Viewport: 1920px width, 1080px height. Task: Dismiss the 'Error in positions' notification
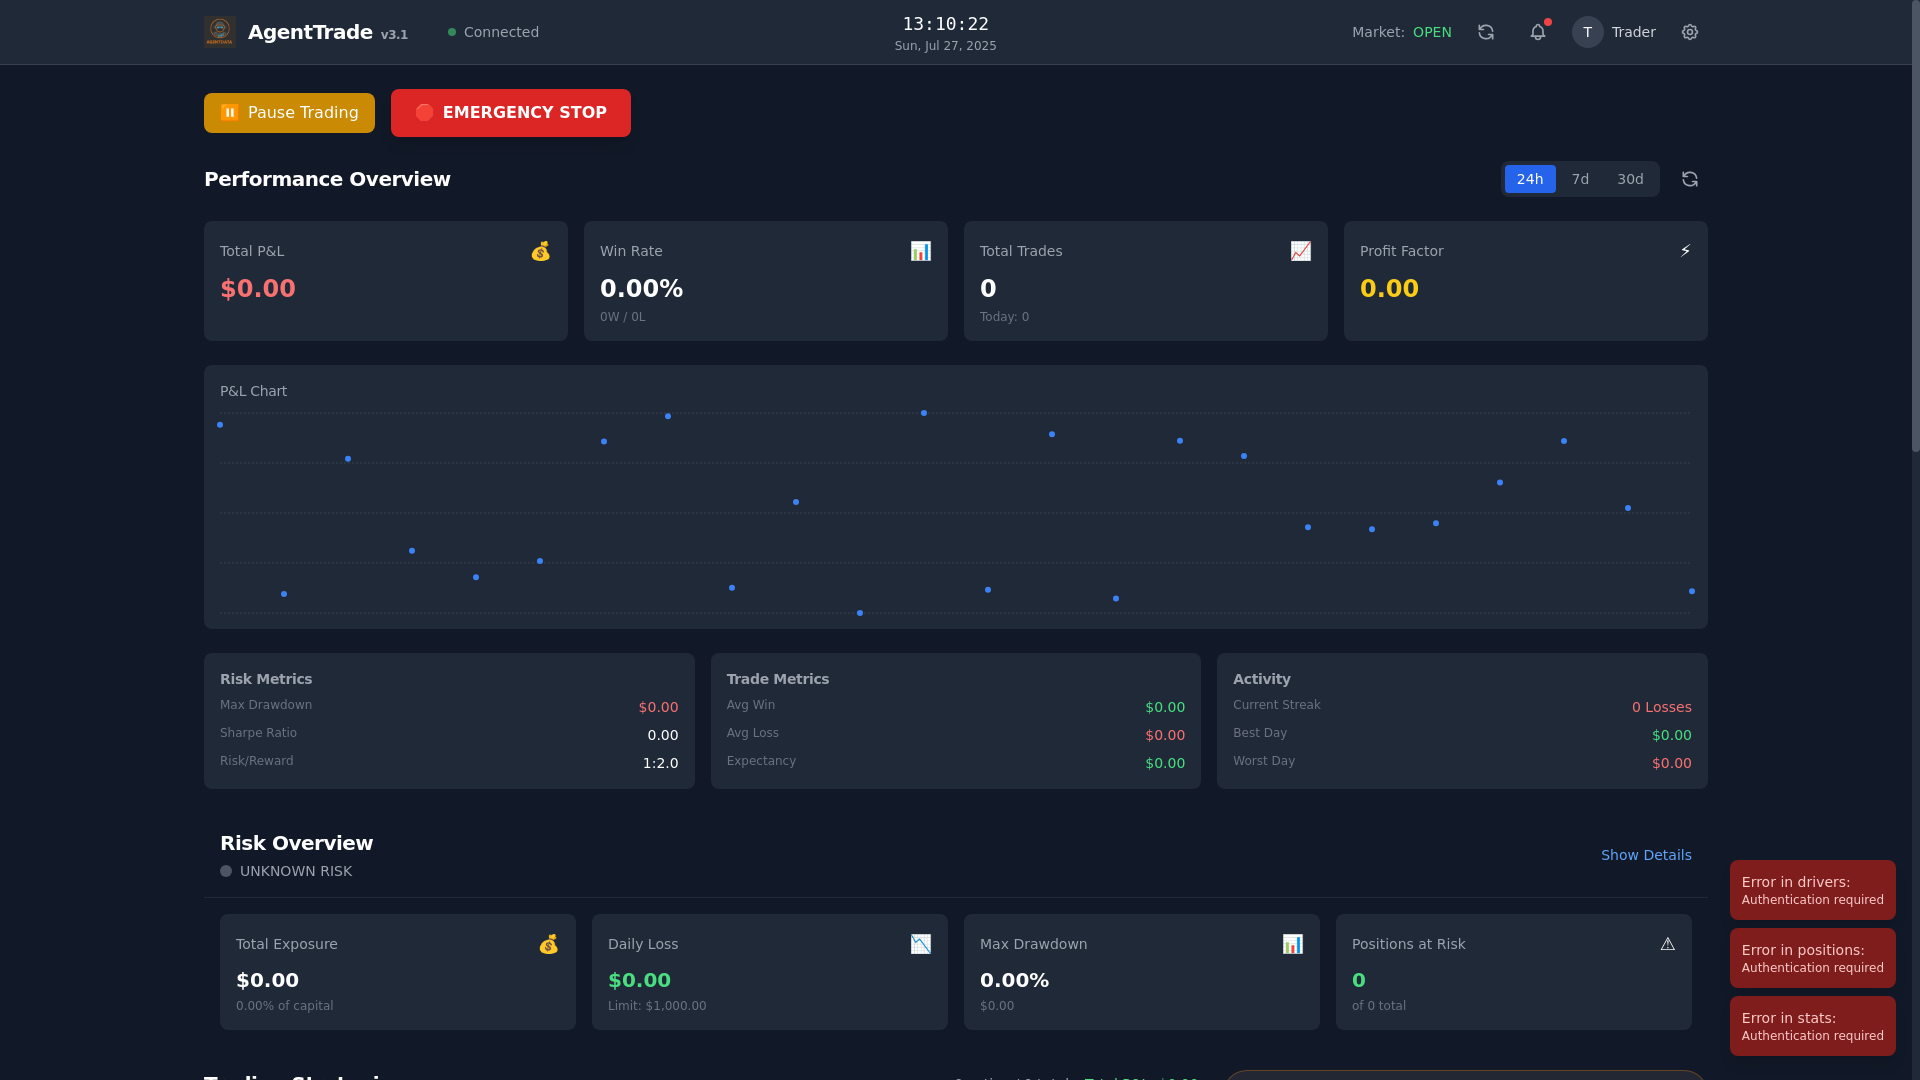point(1813,958)
